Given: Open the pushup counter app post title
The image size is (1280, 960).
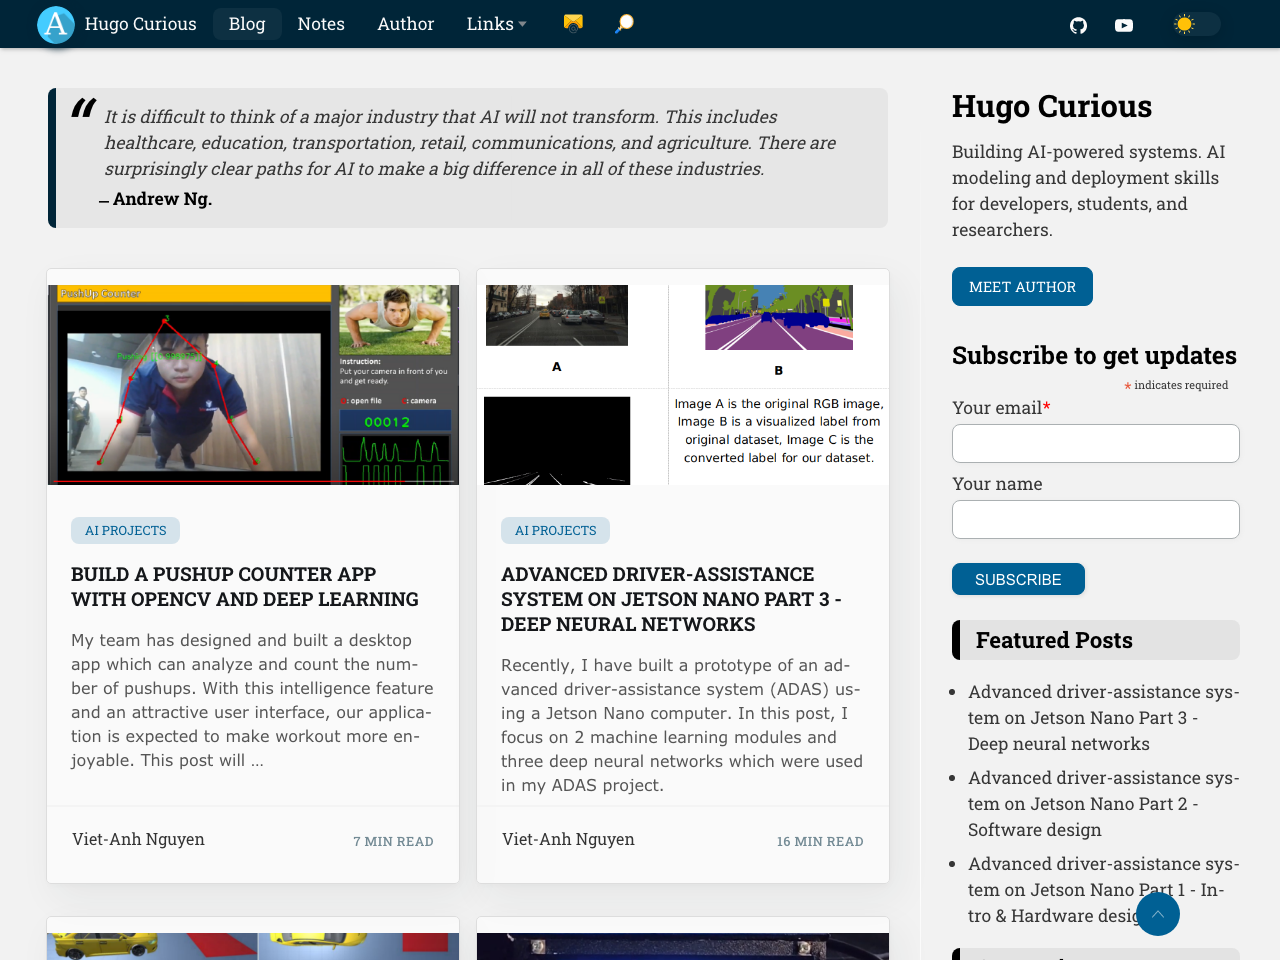Looking at the screenshot, I should 245,587.
